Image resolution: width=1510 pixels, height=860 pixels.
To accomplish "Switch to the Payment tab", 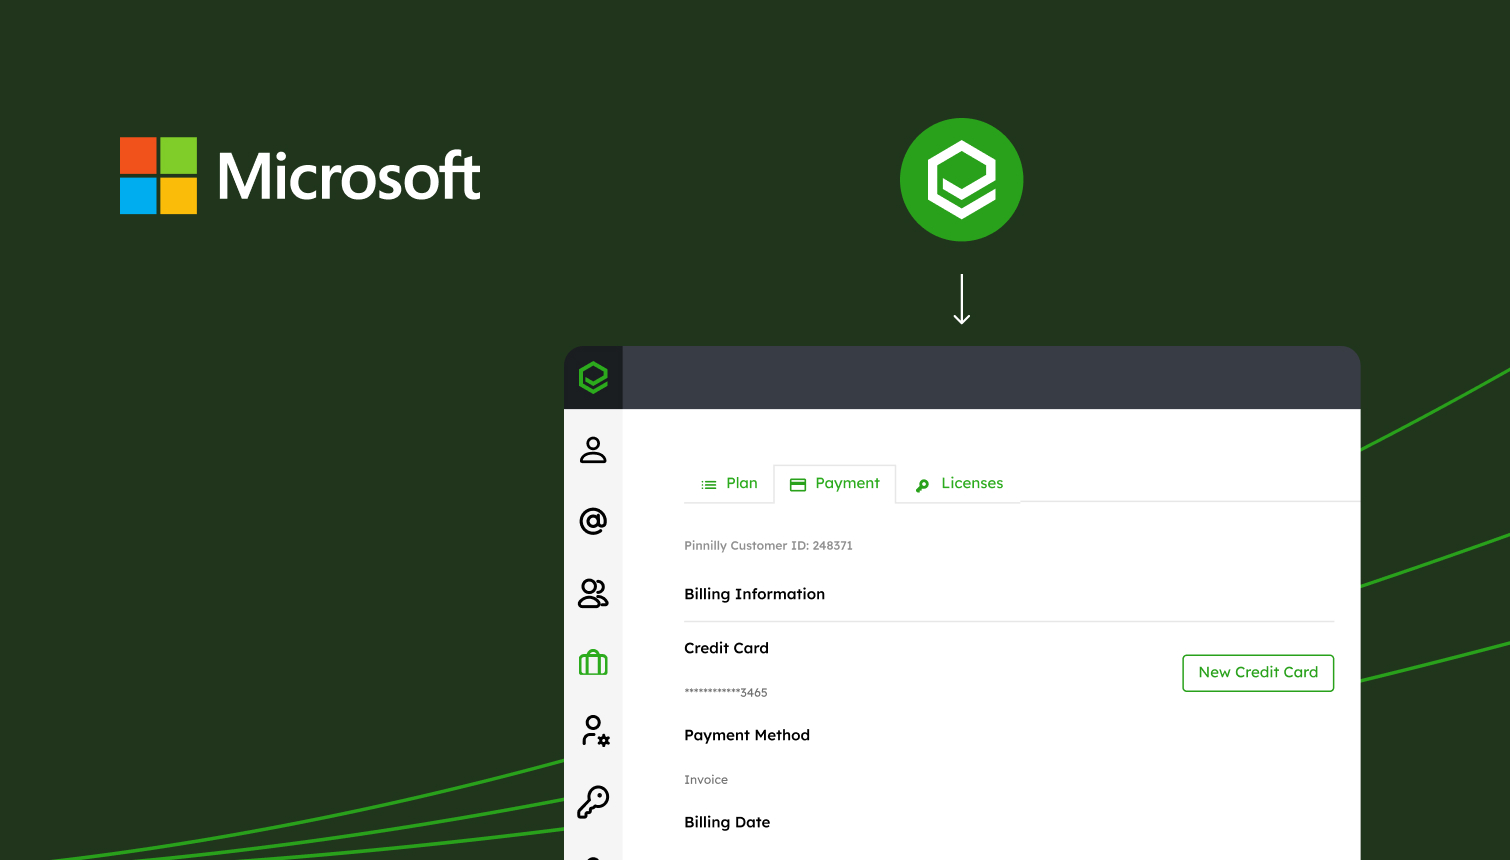I will pyautogui.click(x=835, y=484).
